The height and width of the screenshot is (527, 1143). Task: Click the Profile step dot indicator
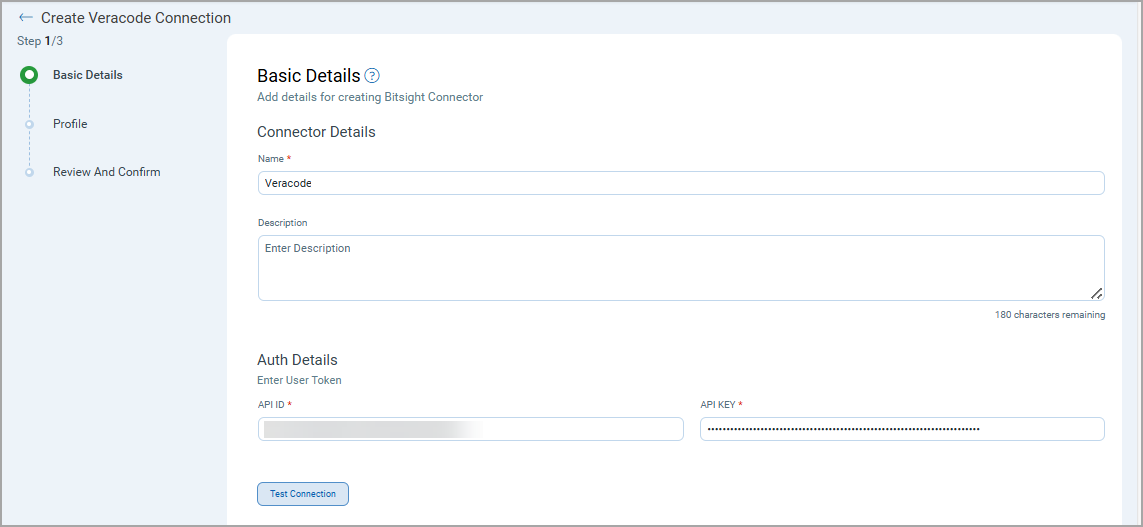[x=29, y=124]
